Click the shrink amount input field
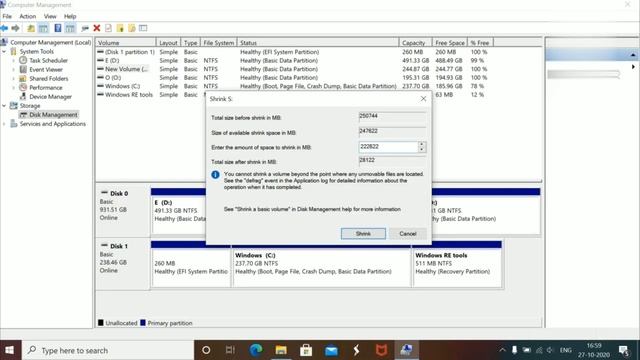The width and height of the screenshot is (640, 360). tap(388, 147)
